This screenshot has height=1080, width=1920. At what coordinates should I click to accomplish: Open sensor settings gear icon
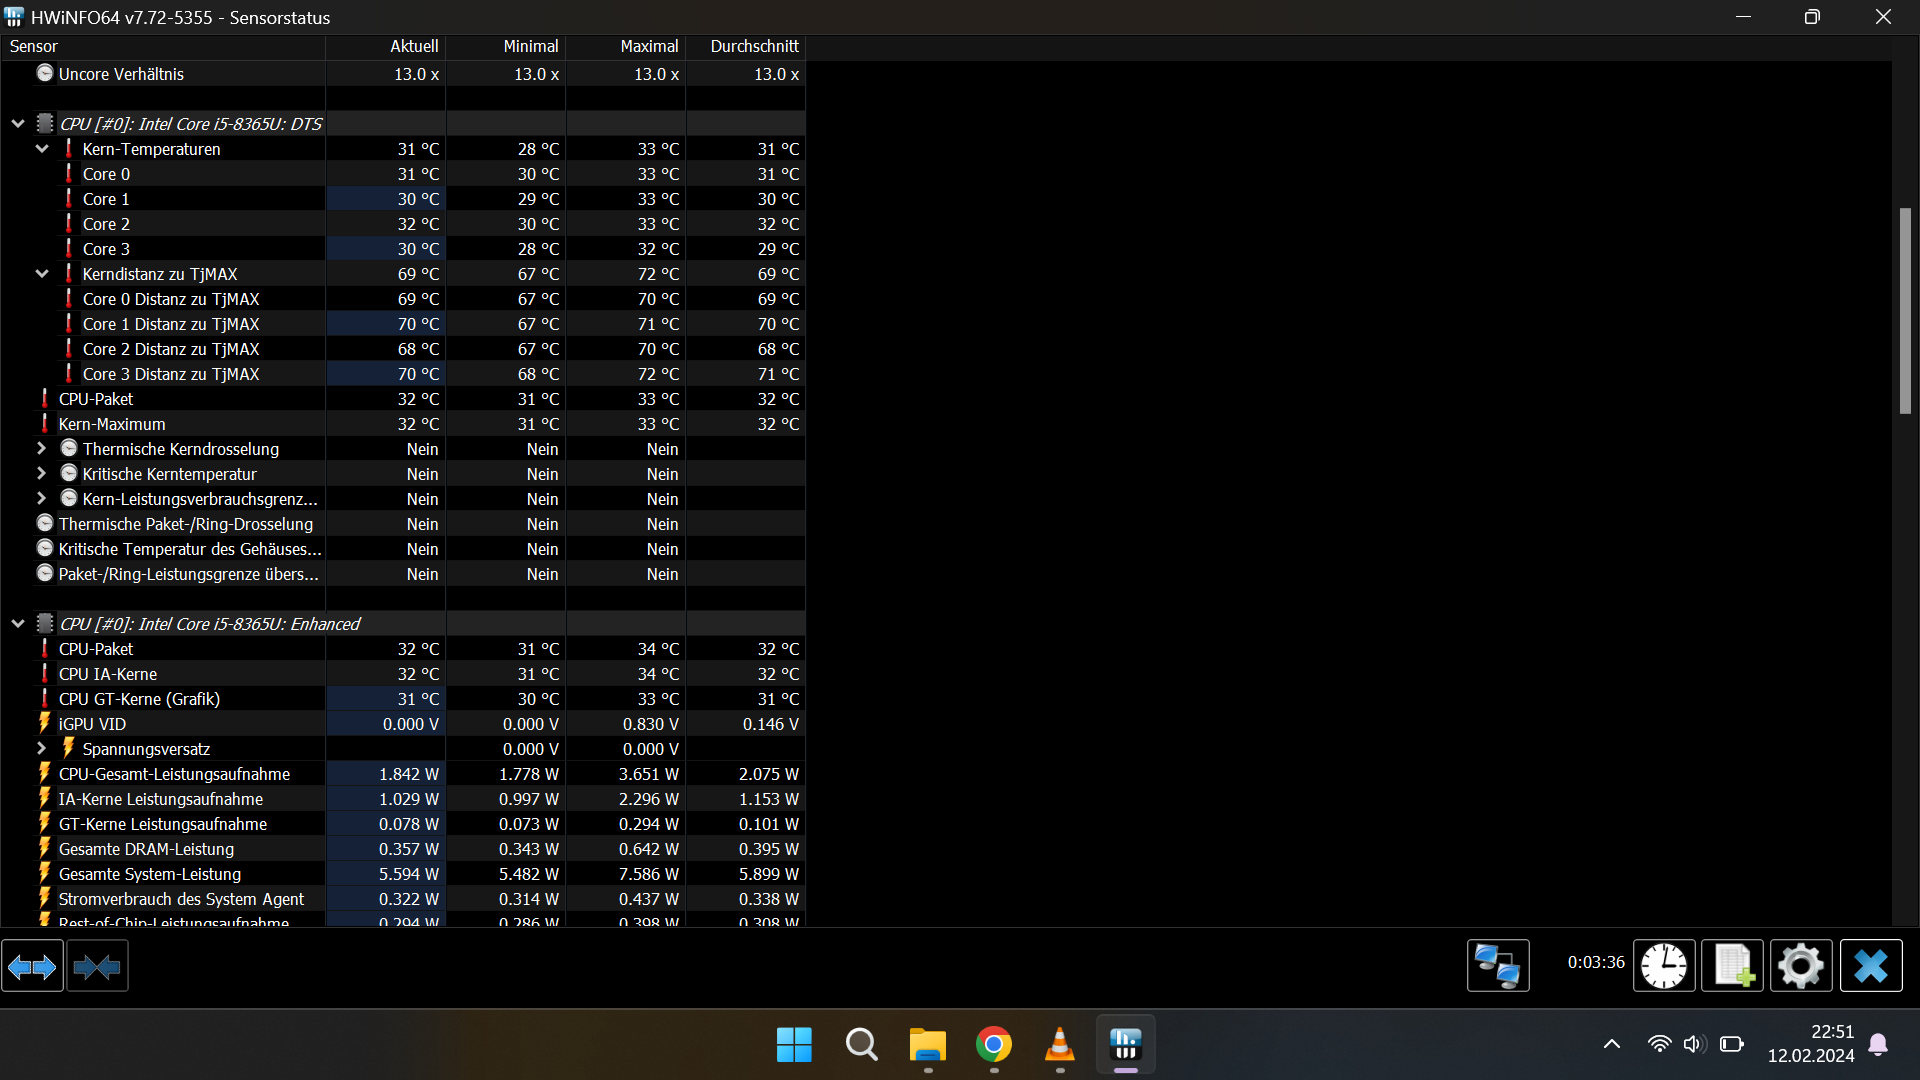pos(1800,966)
